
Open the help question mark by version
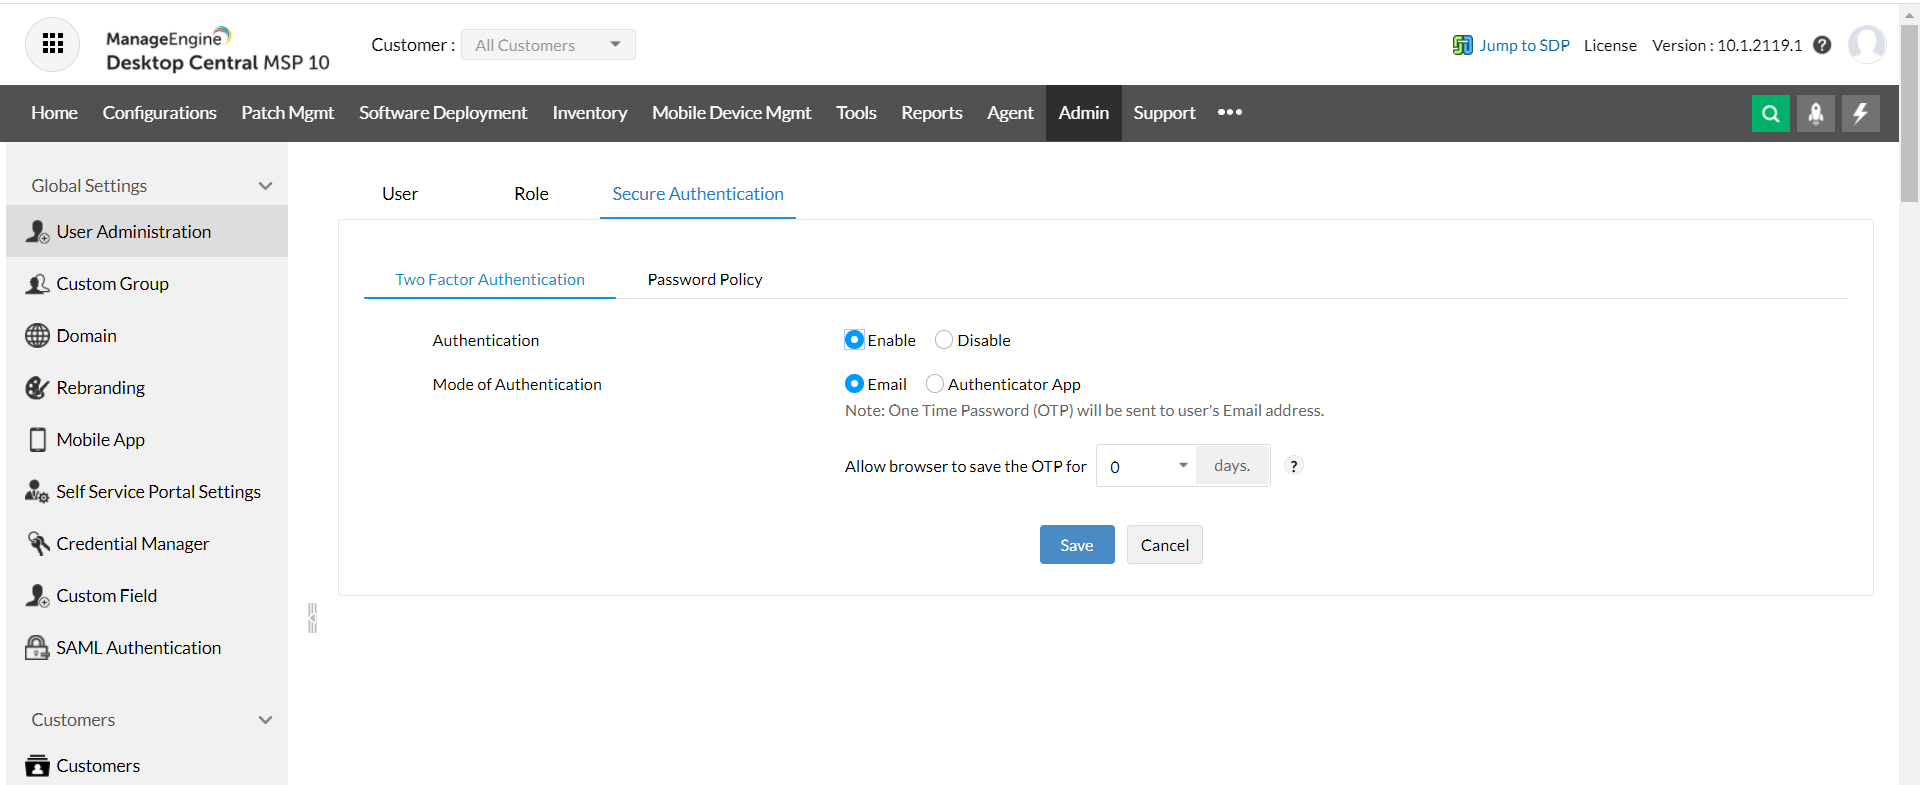1822,45
